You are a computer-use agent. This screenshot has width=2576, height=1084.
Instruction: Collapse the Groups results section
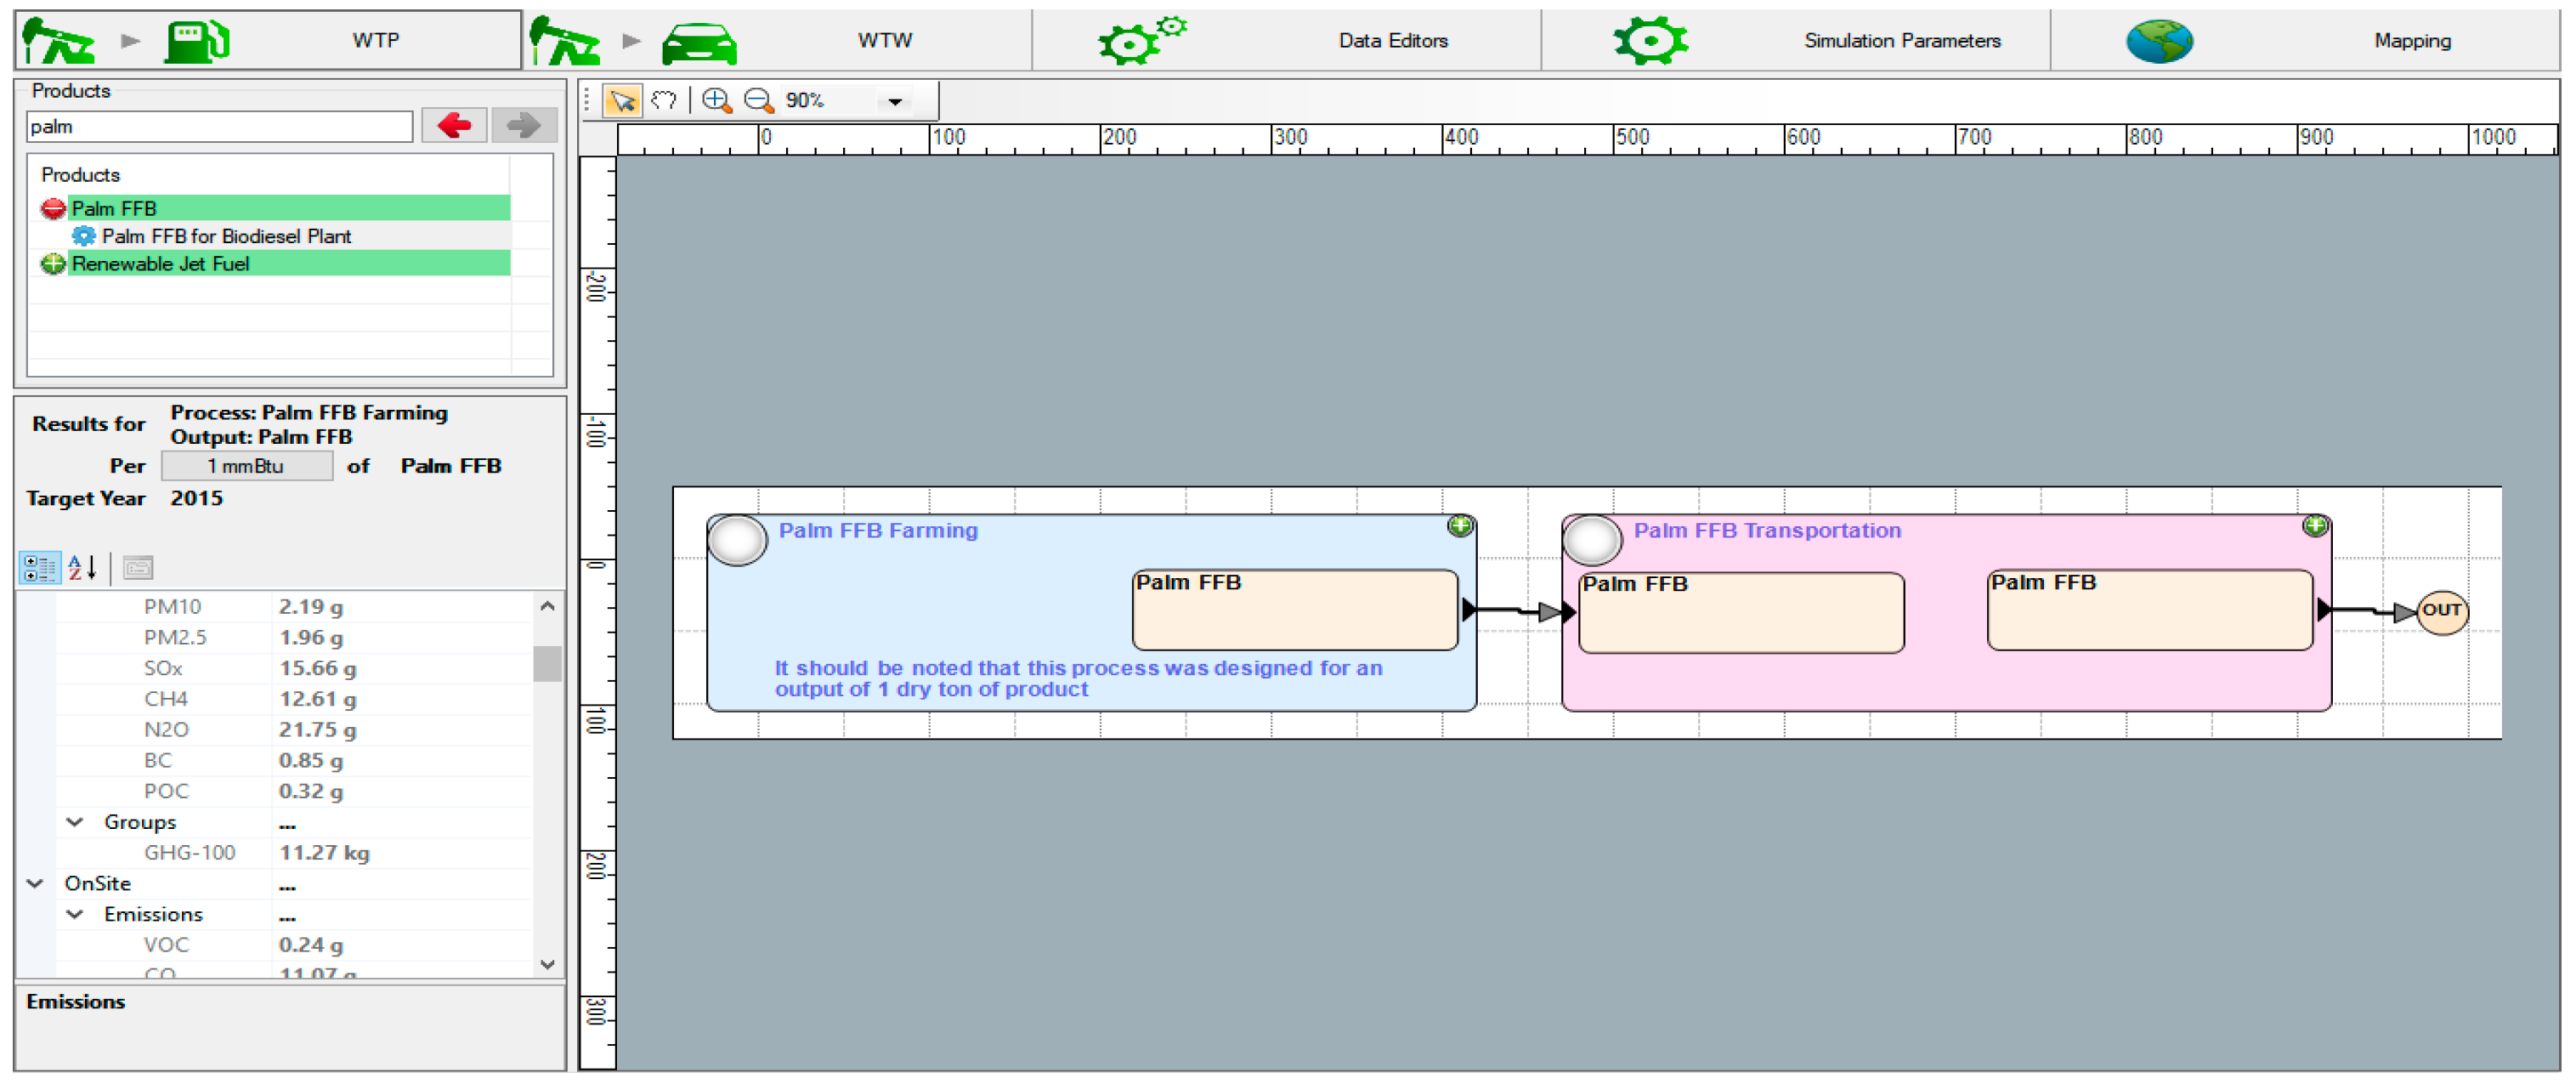[x=75, y=822]
